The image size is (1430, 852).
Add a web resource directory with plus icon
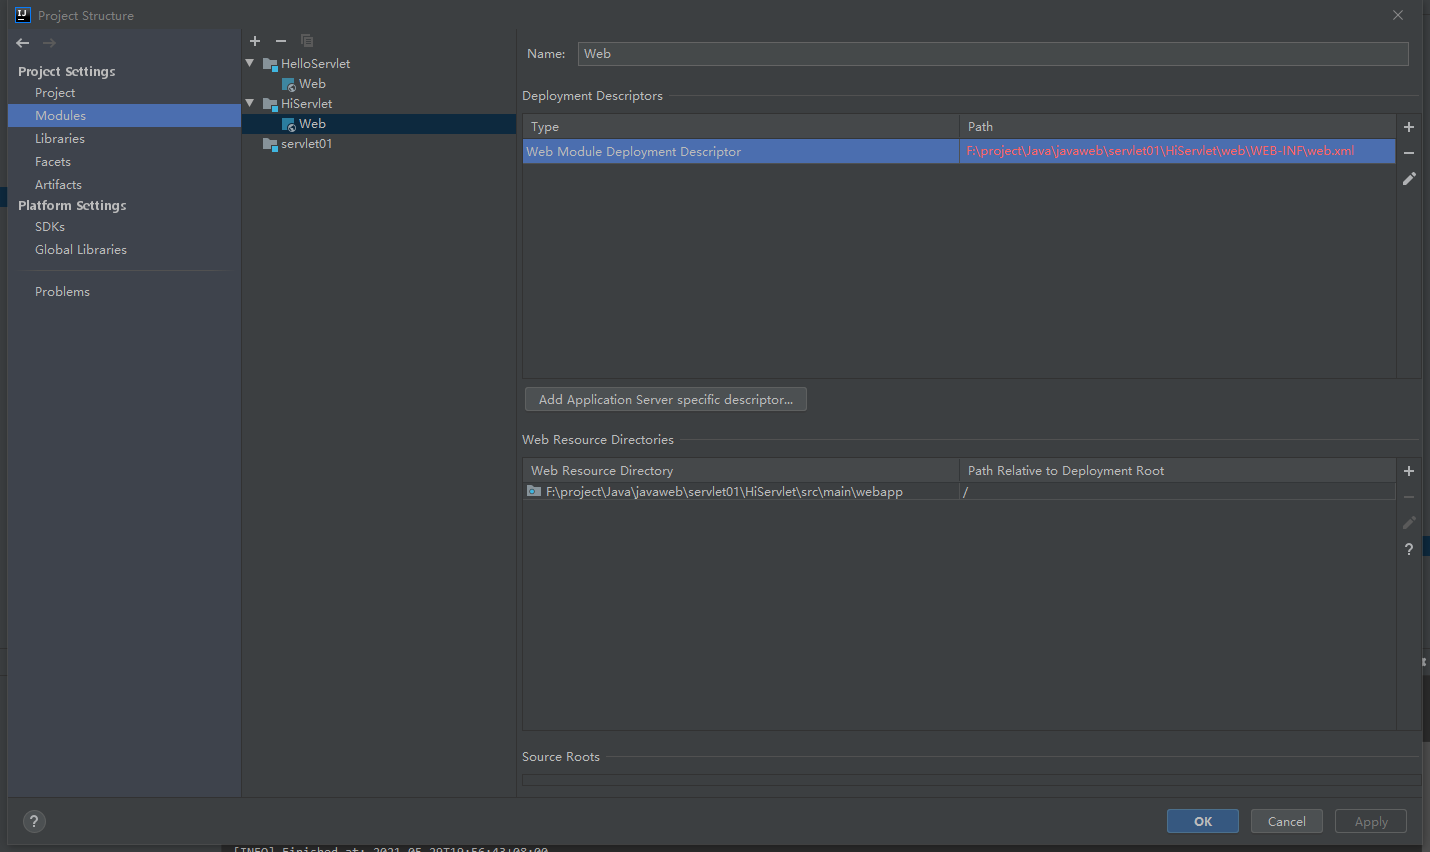pyautogui.click(x=1409, y=471)
